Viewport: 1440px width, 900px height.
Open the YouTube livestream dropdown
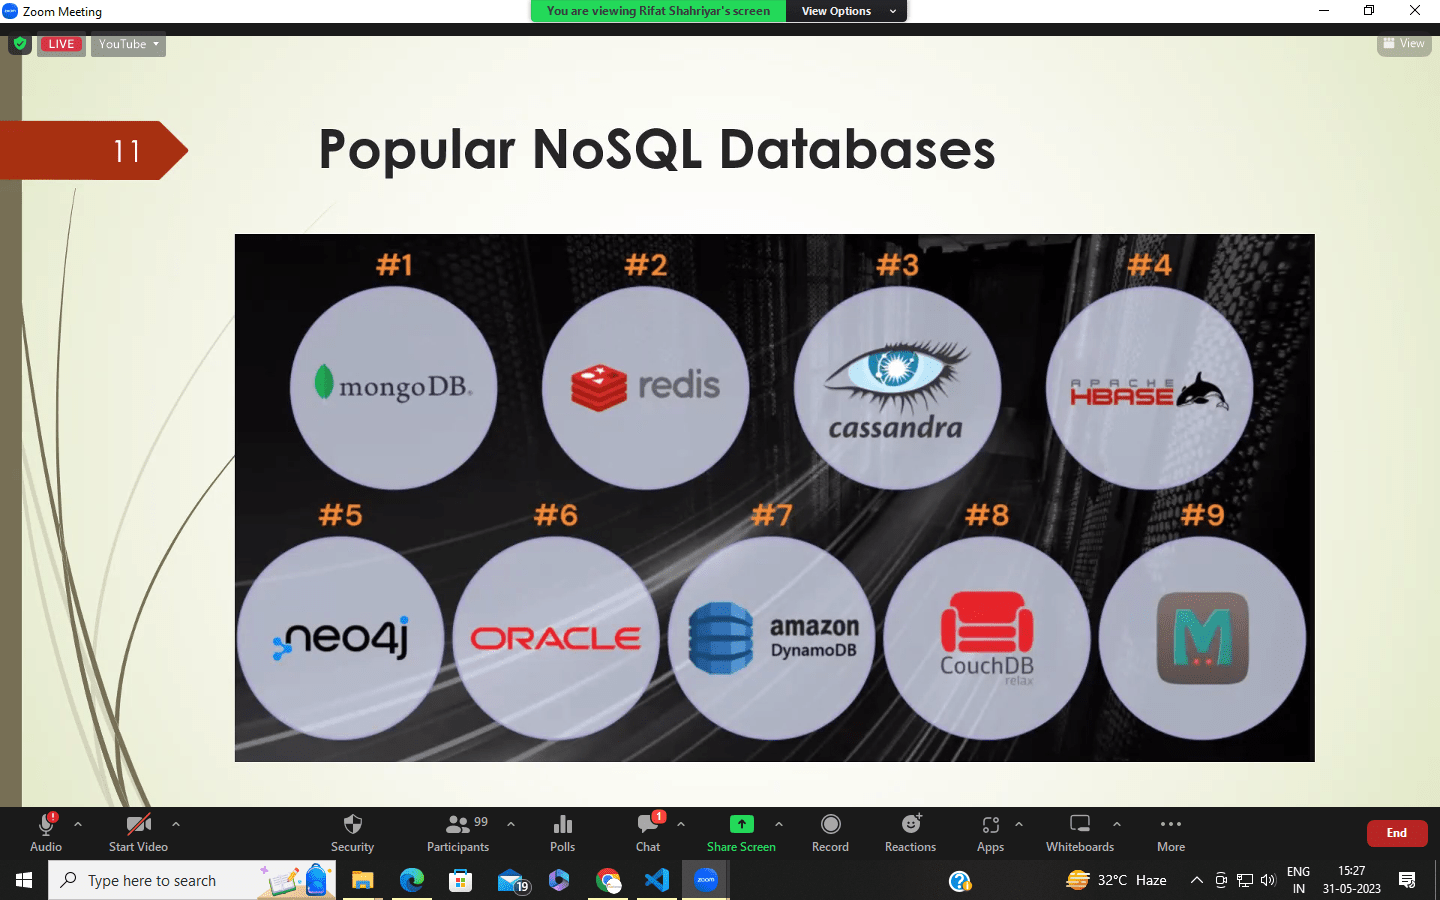click(128, 44)
